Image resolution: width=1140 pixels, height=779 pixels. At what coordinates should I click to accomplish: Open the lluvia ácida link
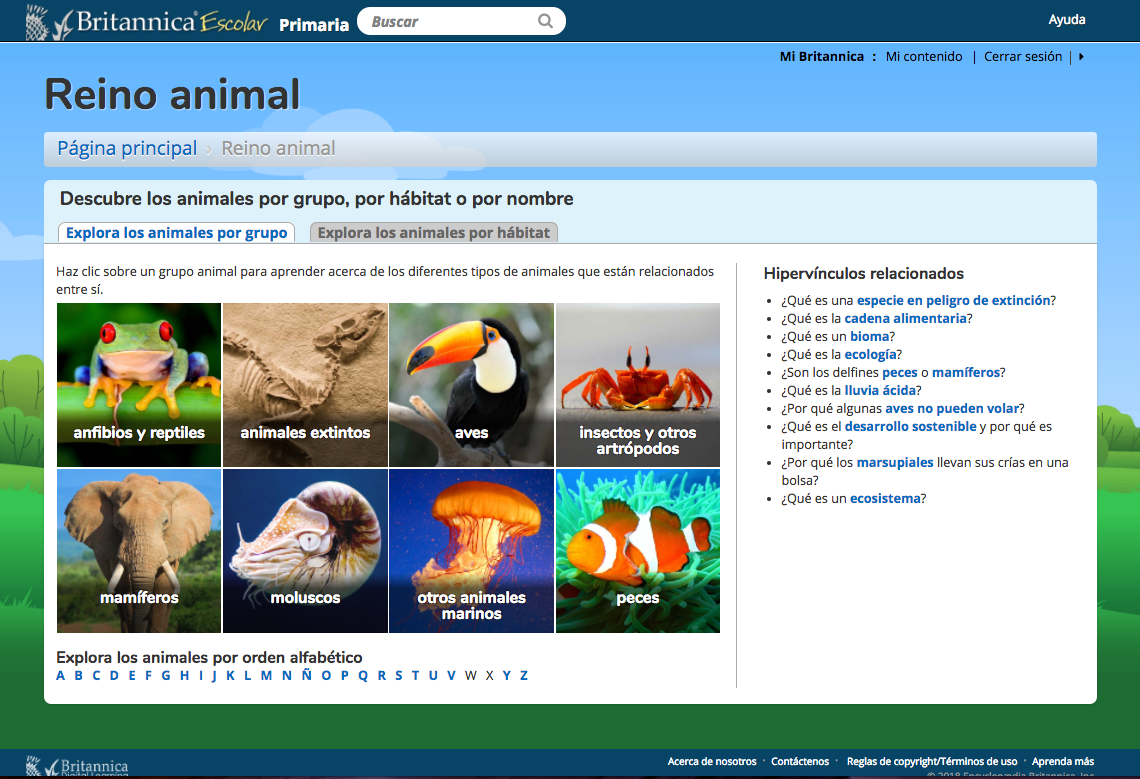pos(880,391)
